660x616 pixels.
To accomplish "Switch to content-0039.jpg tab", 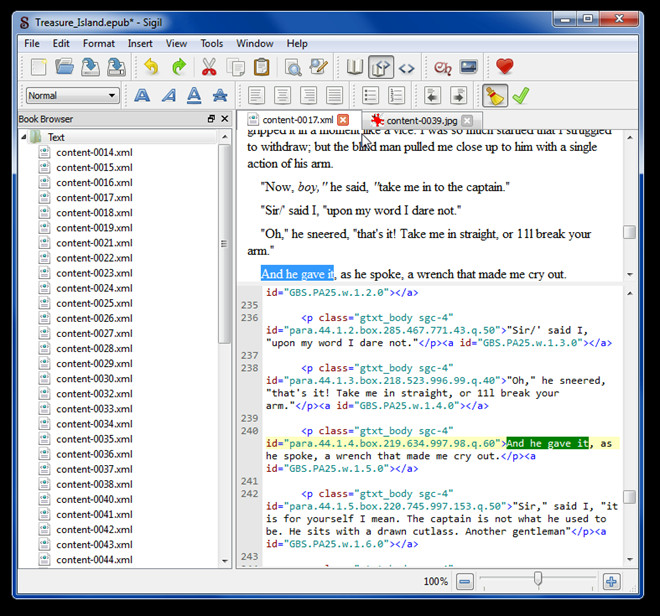I will [x=422, y=121].
